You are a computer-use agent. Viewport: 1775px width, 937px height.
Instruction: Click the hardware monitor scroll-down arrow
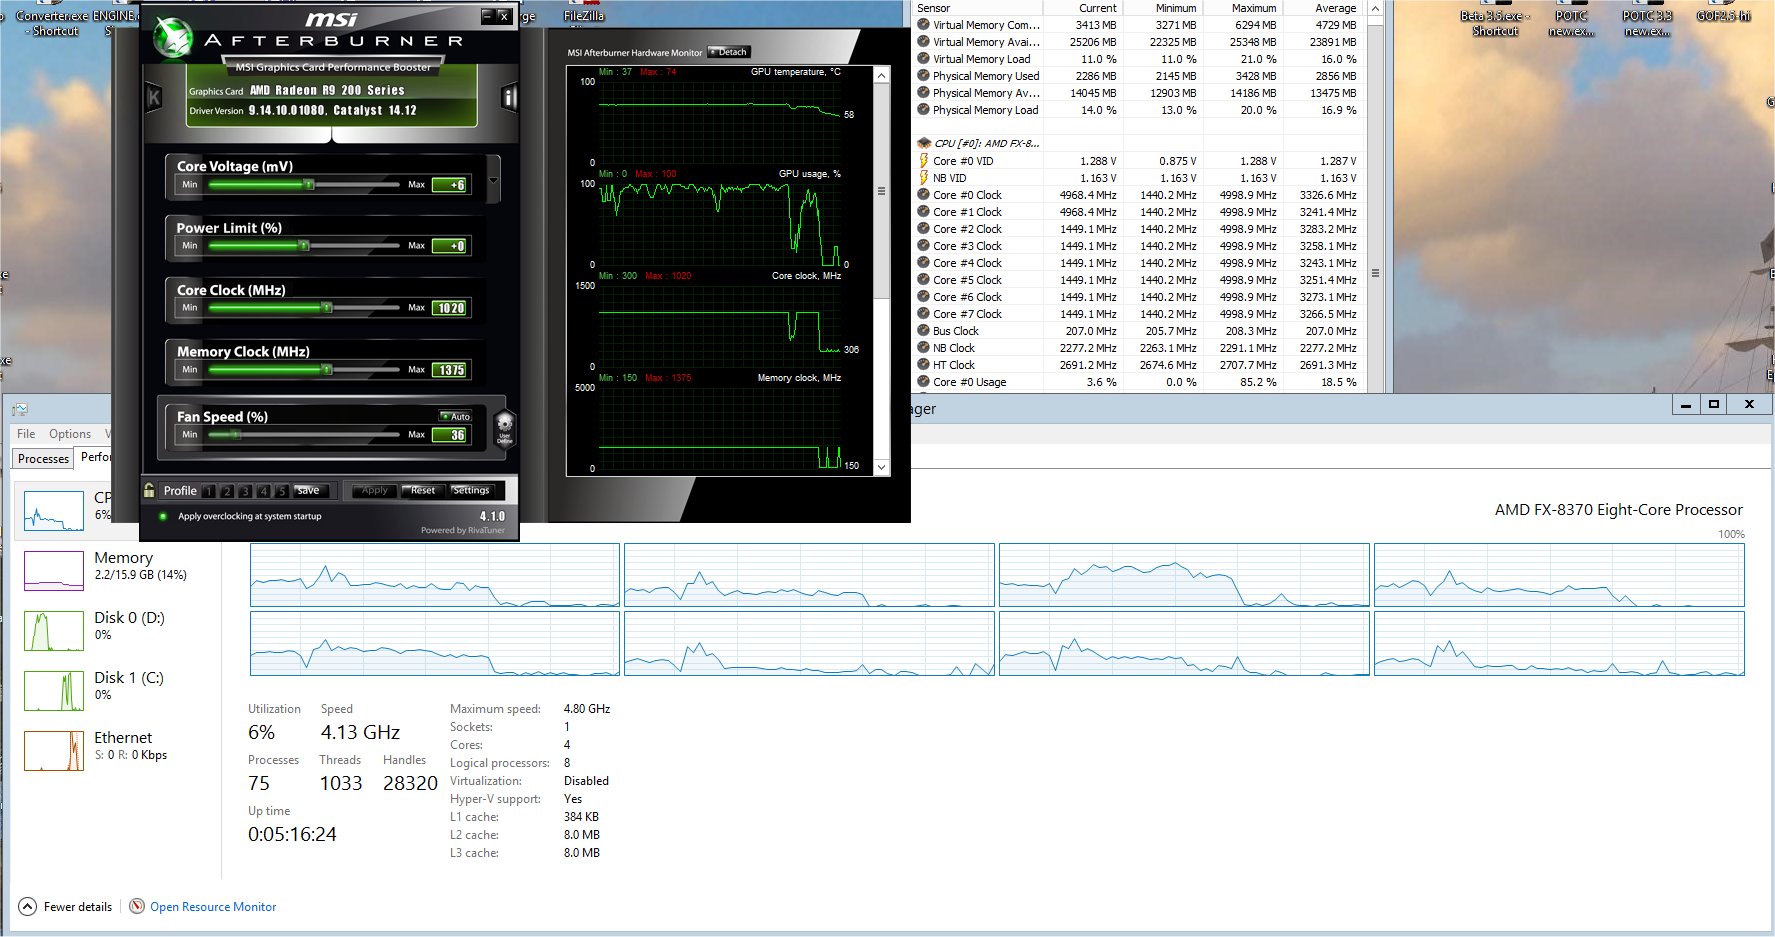click(x=881, y=467)
